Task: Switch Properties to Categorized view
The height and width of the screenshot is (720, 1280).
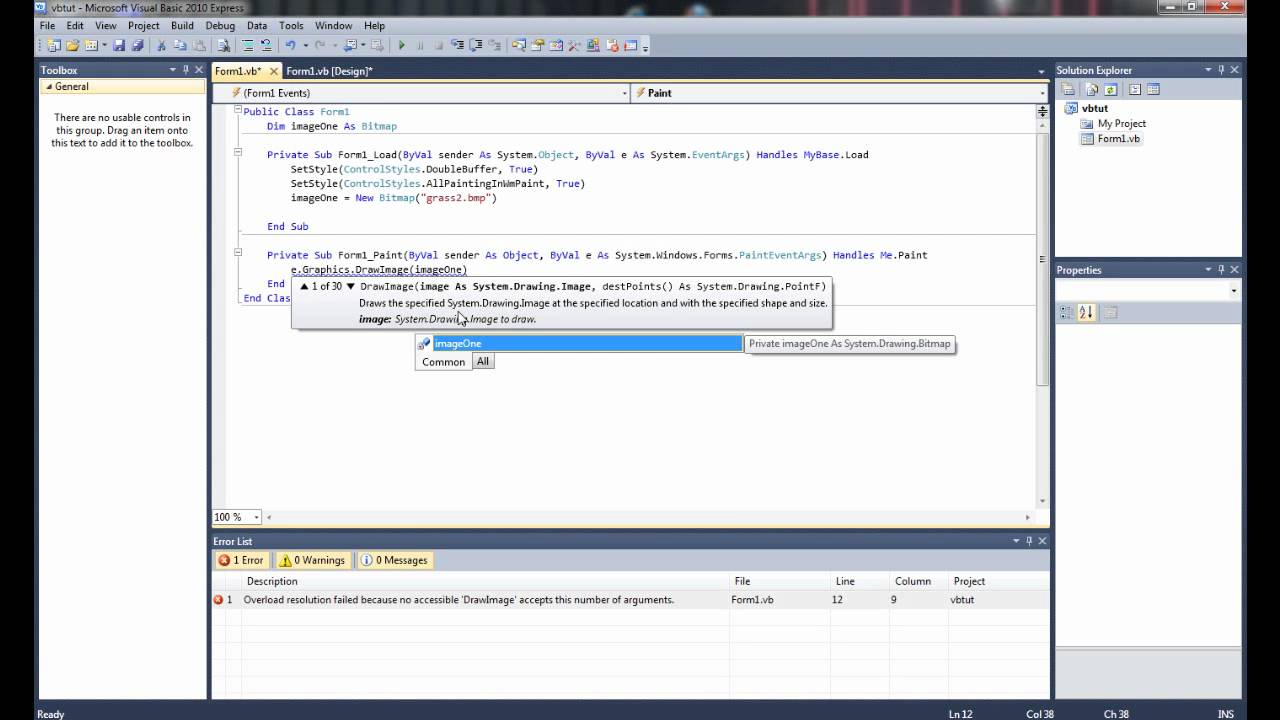Action: point(1067,313)
